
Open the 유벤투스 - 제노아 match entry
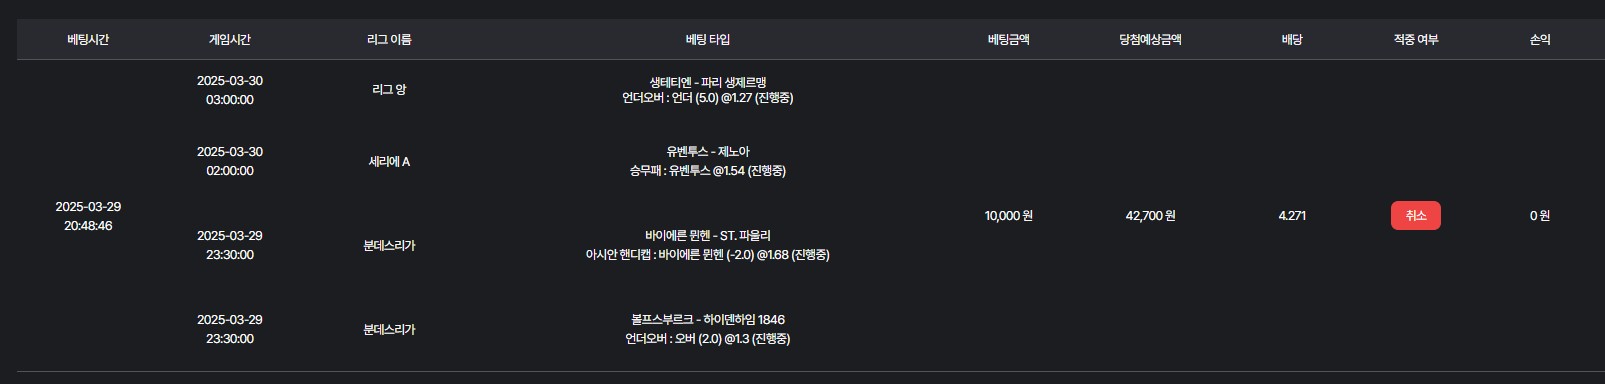point(708,152)
